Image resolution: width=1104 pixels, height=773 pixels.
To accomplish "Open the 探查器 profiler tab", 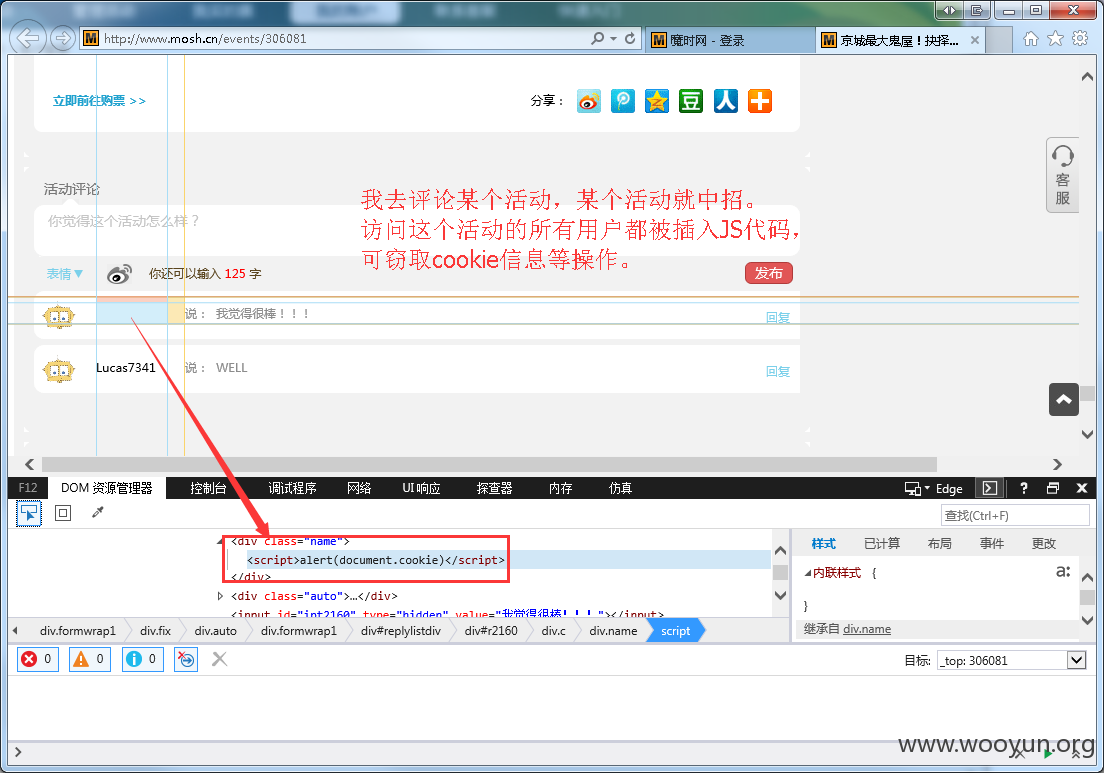I will tap(494, 488).
